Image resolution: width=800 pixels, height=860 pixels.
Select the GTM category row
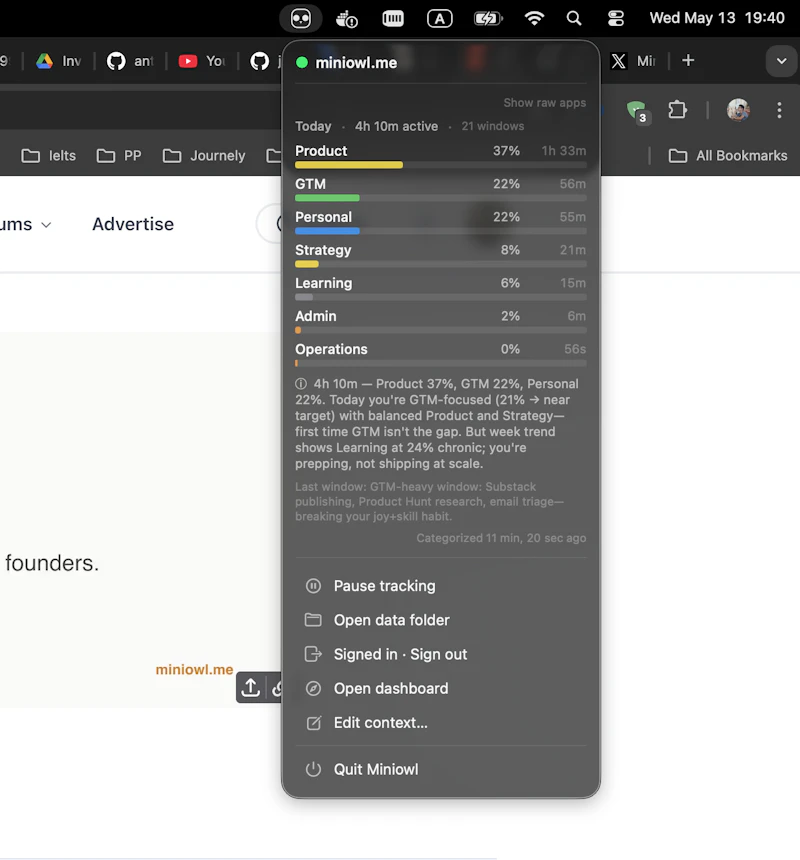coord(440,189)
